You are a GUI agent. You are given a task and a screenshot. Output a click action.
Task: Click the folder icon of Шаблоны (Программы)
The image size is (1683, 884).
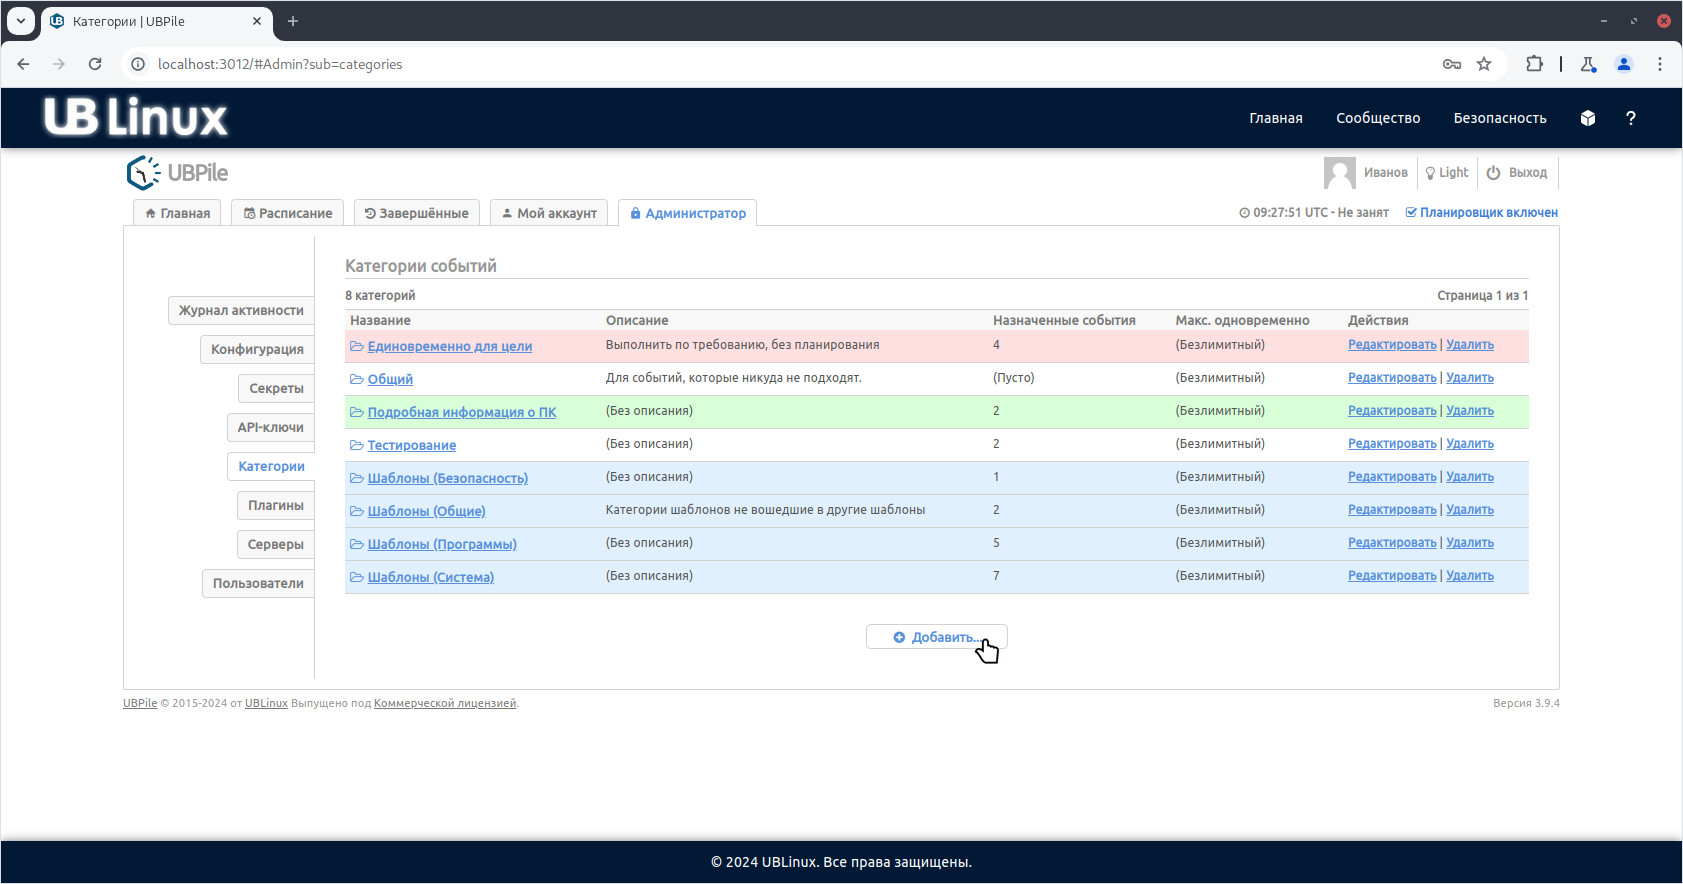coord(356,544)
